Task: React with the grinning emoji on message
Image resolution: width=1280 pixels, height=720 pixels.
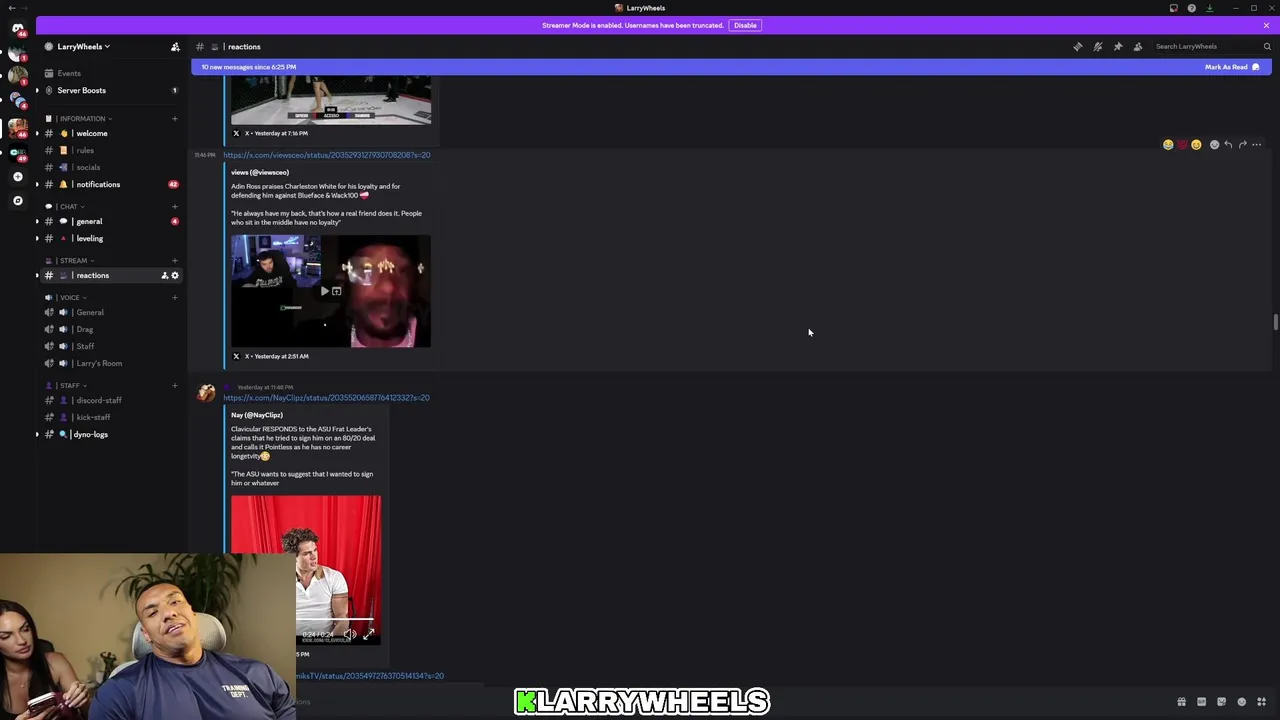Action: [x=1196, y=145]
